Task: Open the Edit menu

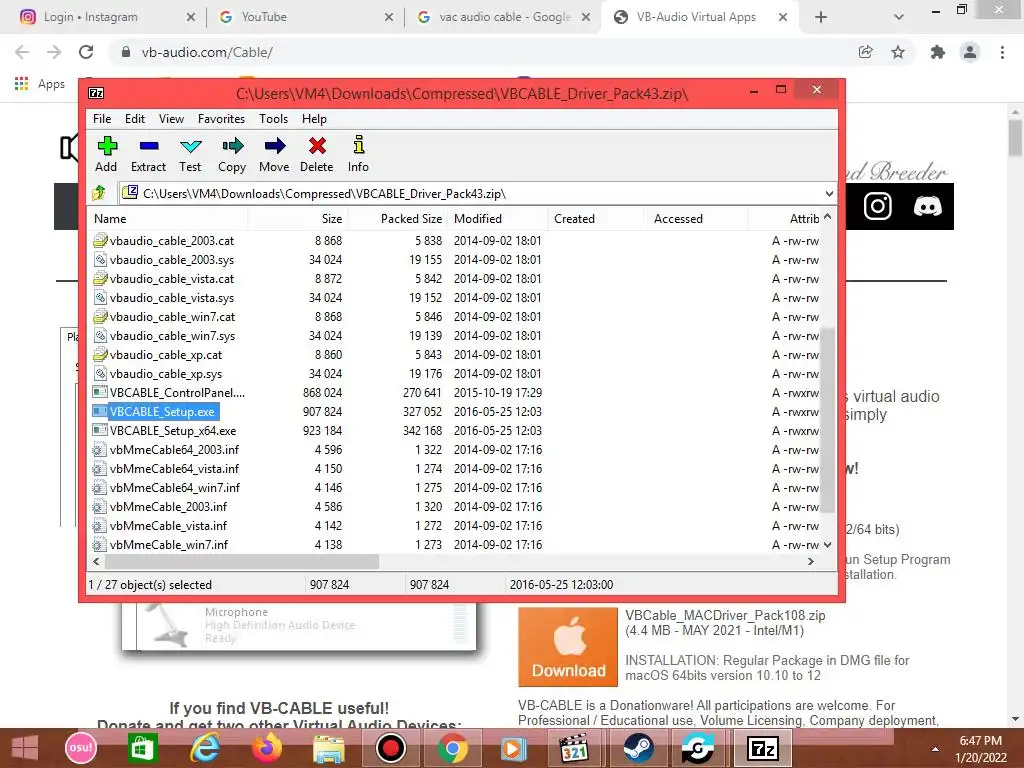Action: (135, 119)
